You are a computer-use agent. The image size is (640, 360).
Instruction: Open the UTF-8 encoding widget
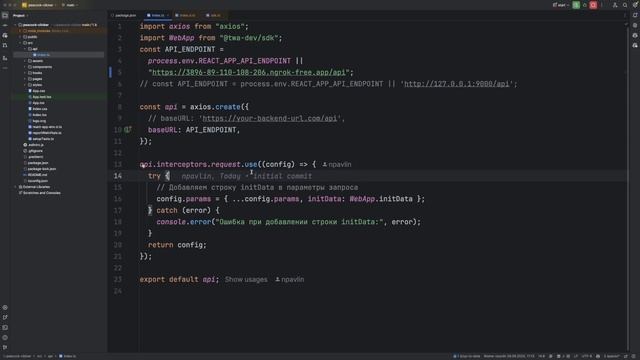586,356
